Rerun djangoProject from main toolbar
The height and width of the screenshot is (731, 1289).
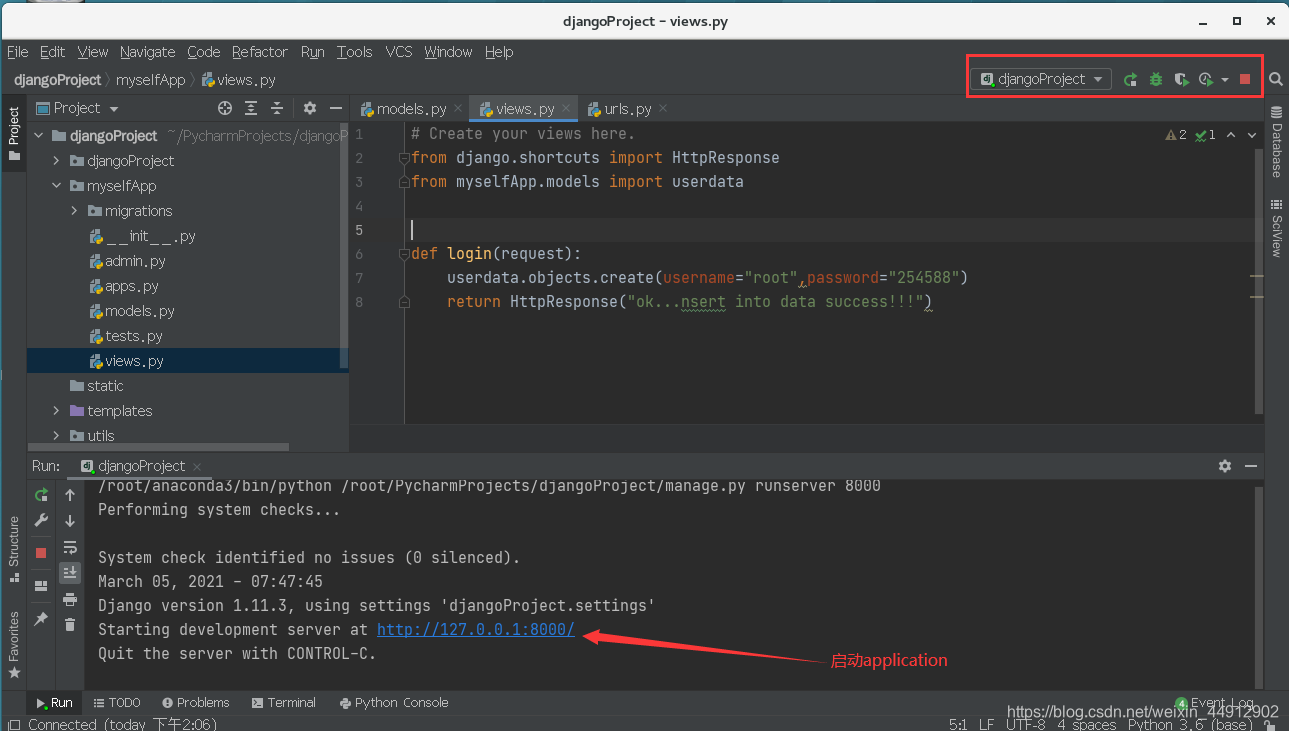(1130, 79)
